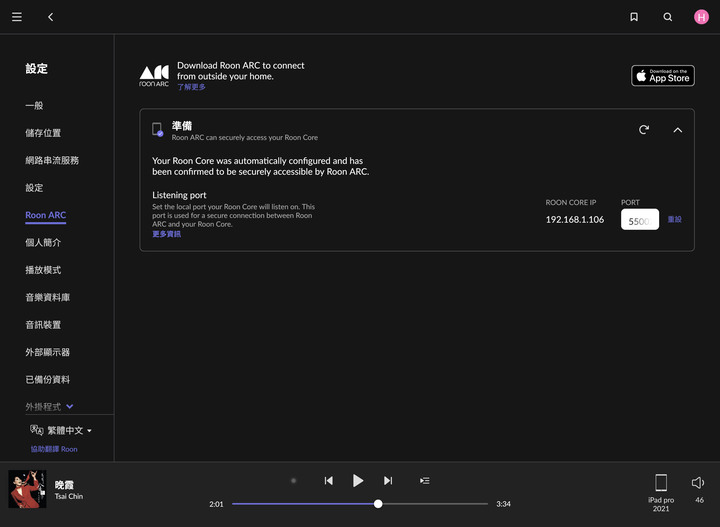The image size is (720, 527).
Task: Click the small dot indicator left of previous
Action: [x=293, y=481]
